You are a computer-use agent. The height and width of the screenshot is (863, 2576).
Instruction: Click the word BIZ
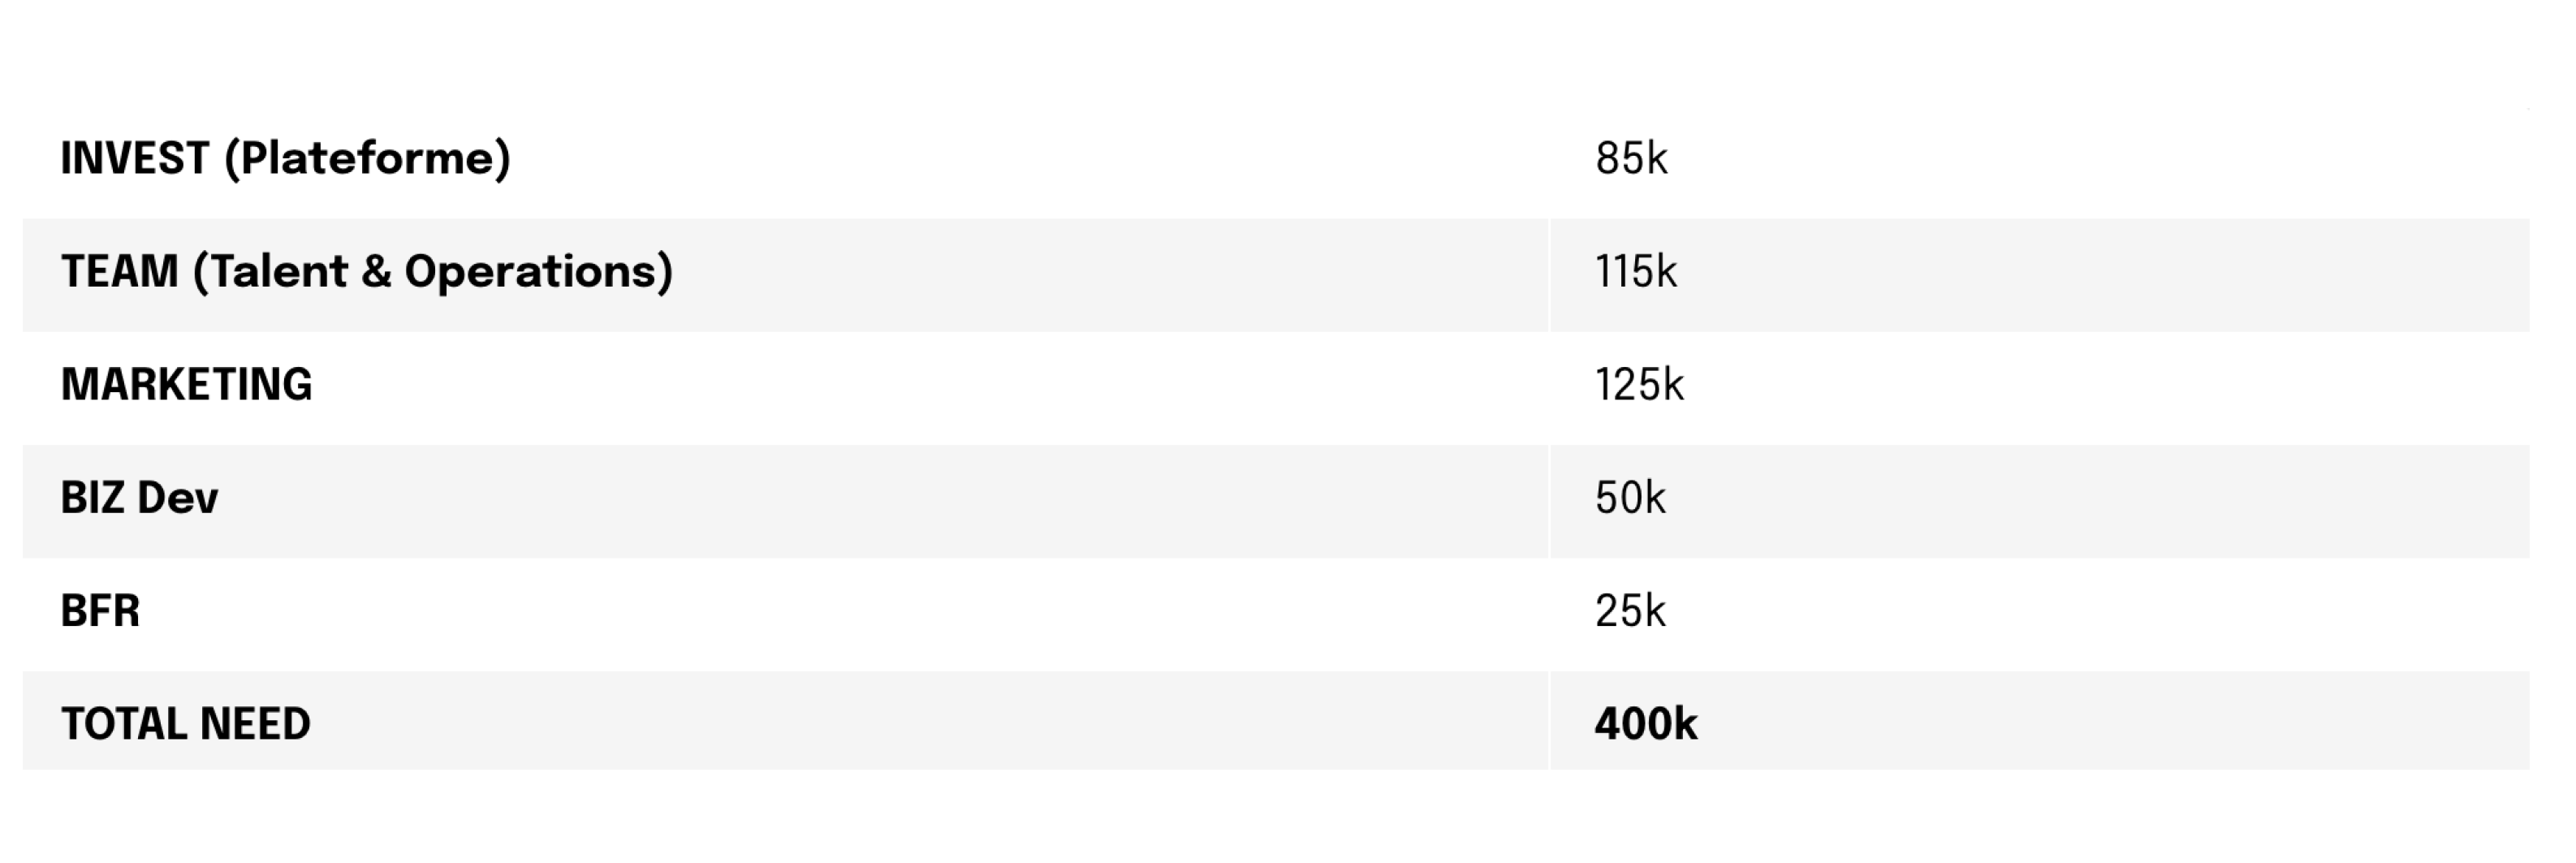pyautogui.click(x=93, y=498)
